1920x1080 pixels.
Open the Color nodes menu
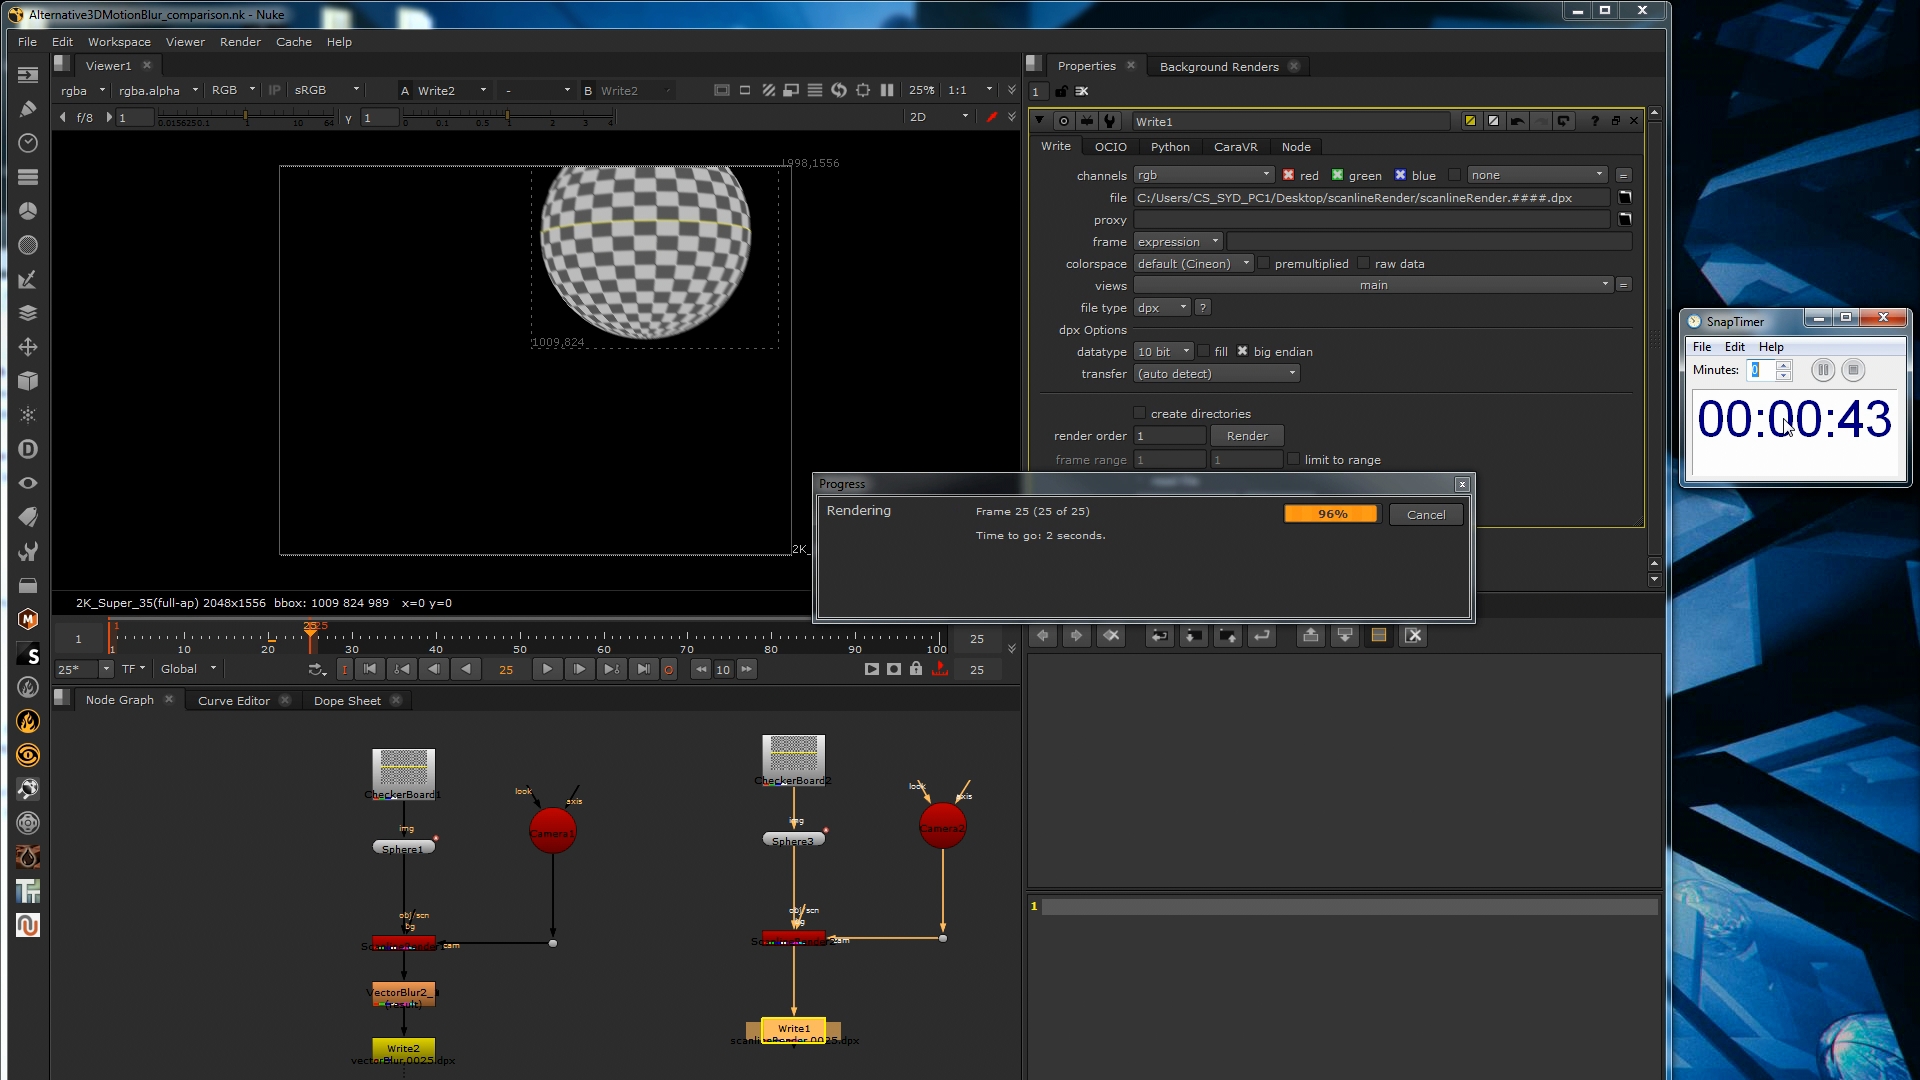click(x=28, y=211)
